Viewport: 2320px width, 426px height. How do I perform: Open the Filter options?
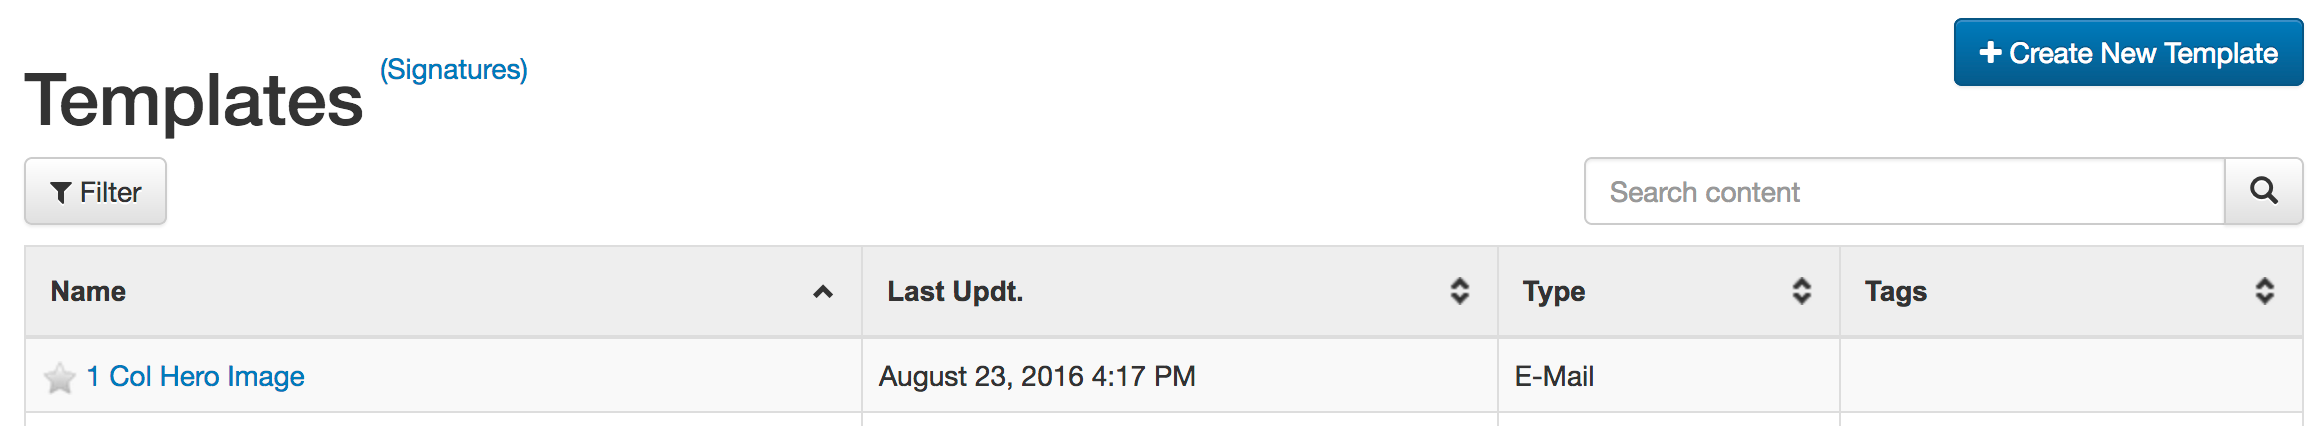(x=96, y=191)
